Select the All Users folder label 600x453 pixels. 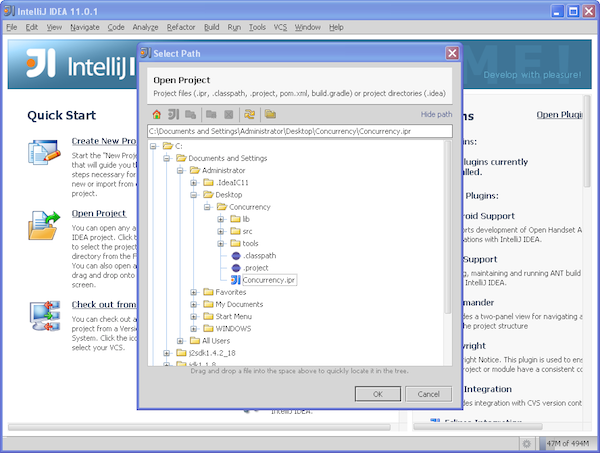click(x=216, y=341)
